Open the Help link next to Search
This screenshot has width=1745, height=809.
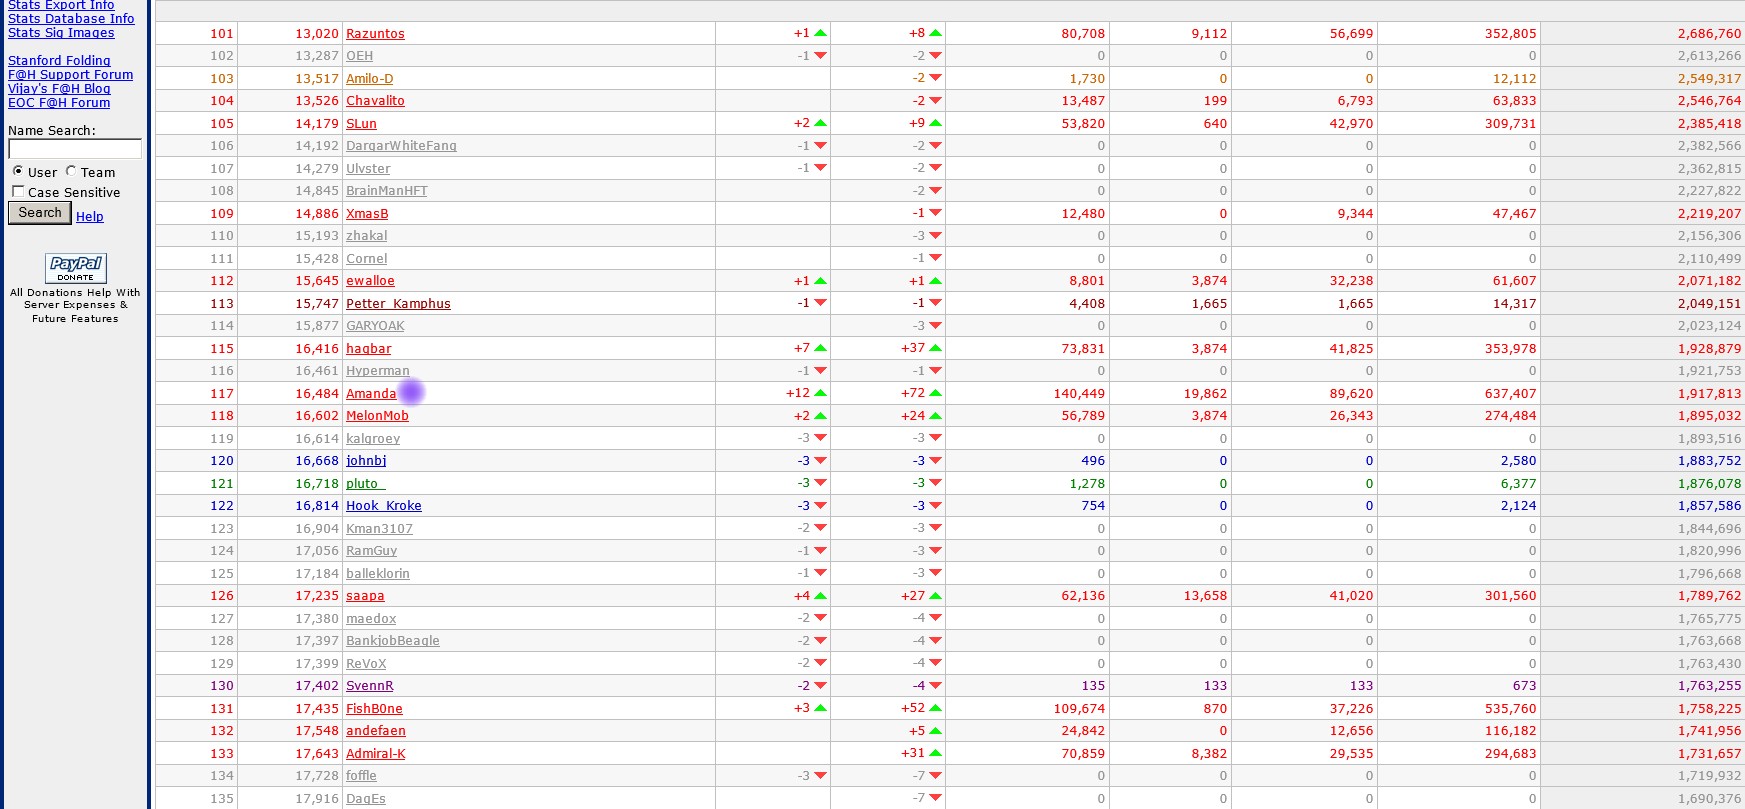[90, 216]
